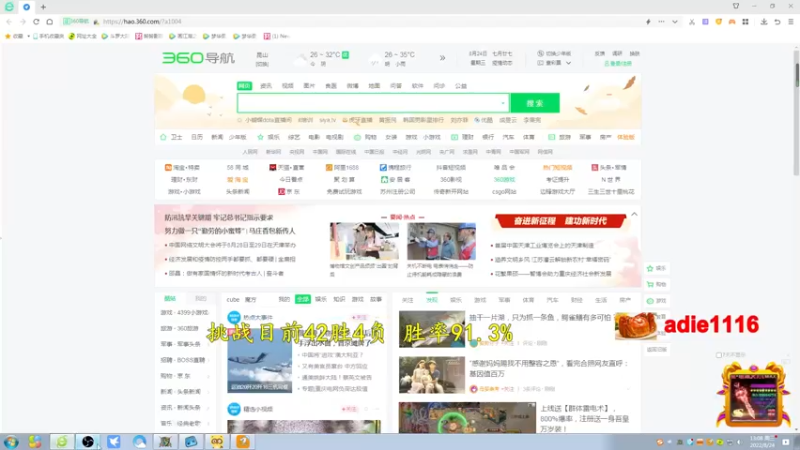Open the extensions grid icon
Image resolution: width=800 pixels, height=450 pixels.
[x=745, y=22]
